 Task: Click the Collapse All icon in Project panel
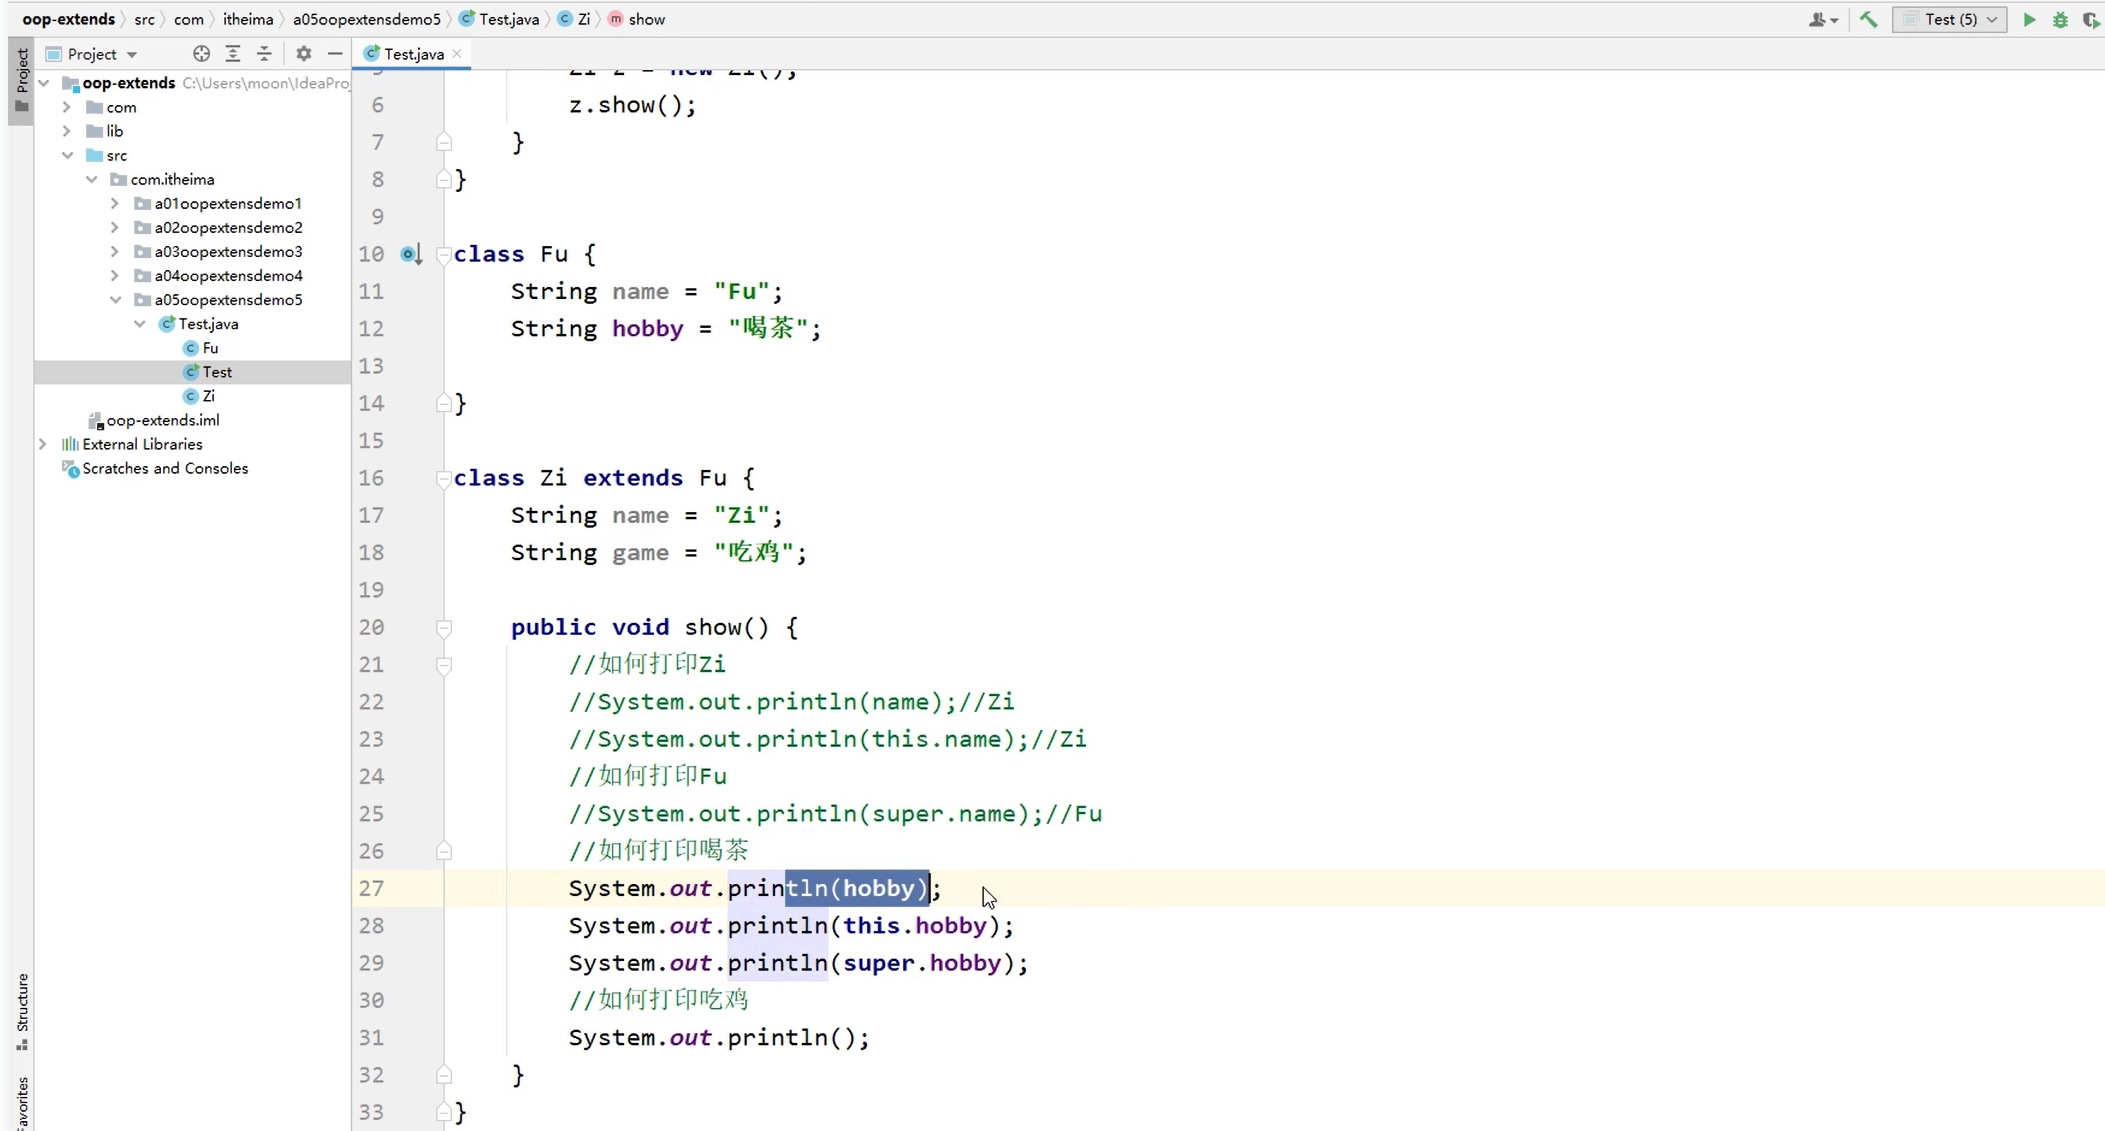(264, 54)
